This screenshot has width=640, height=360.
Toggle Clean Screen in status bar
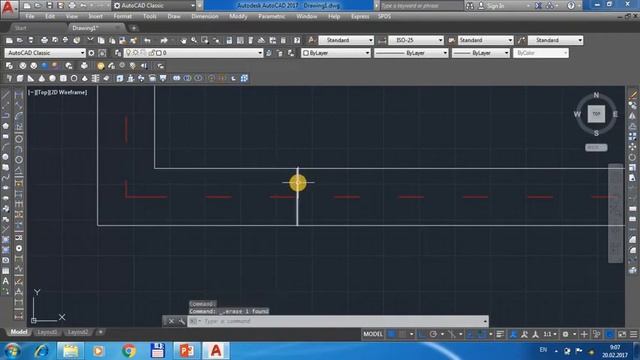[x=622, y=334]
